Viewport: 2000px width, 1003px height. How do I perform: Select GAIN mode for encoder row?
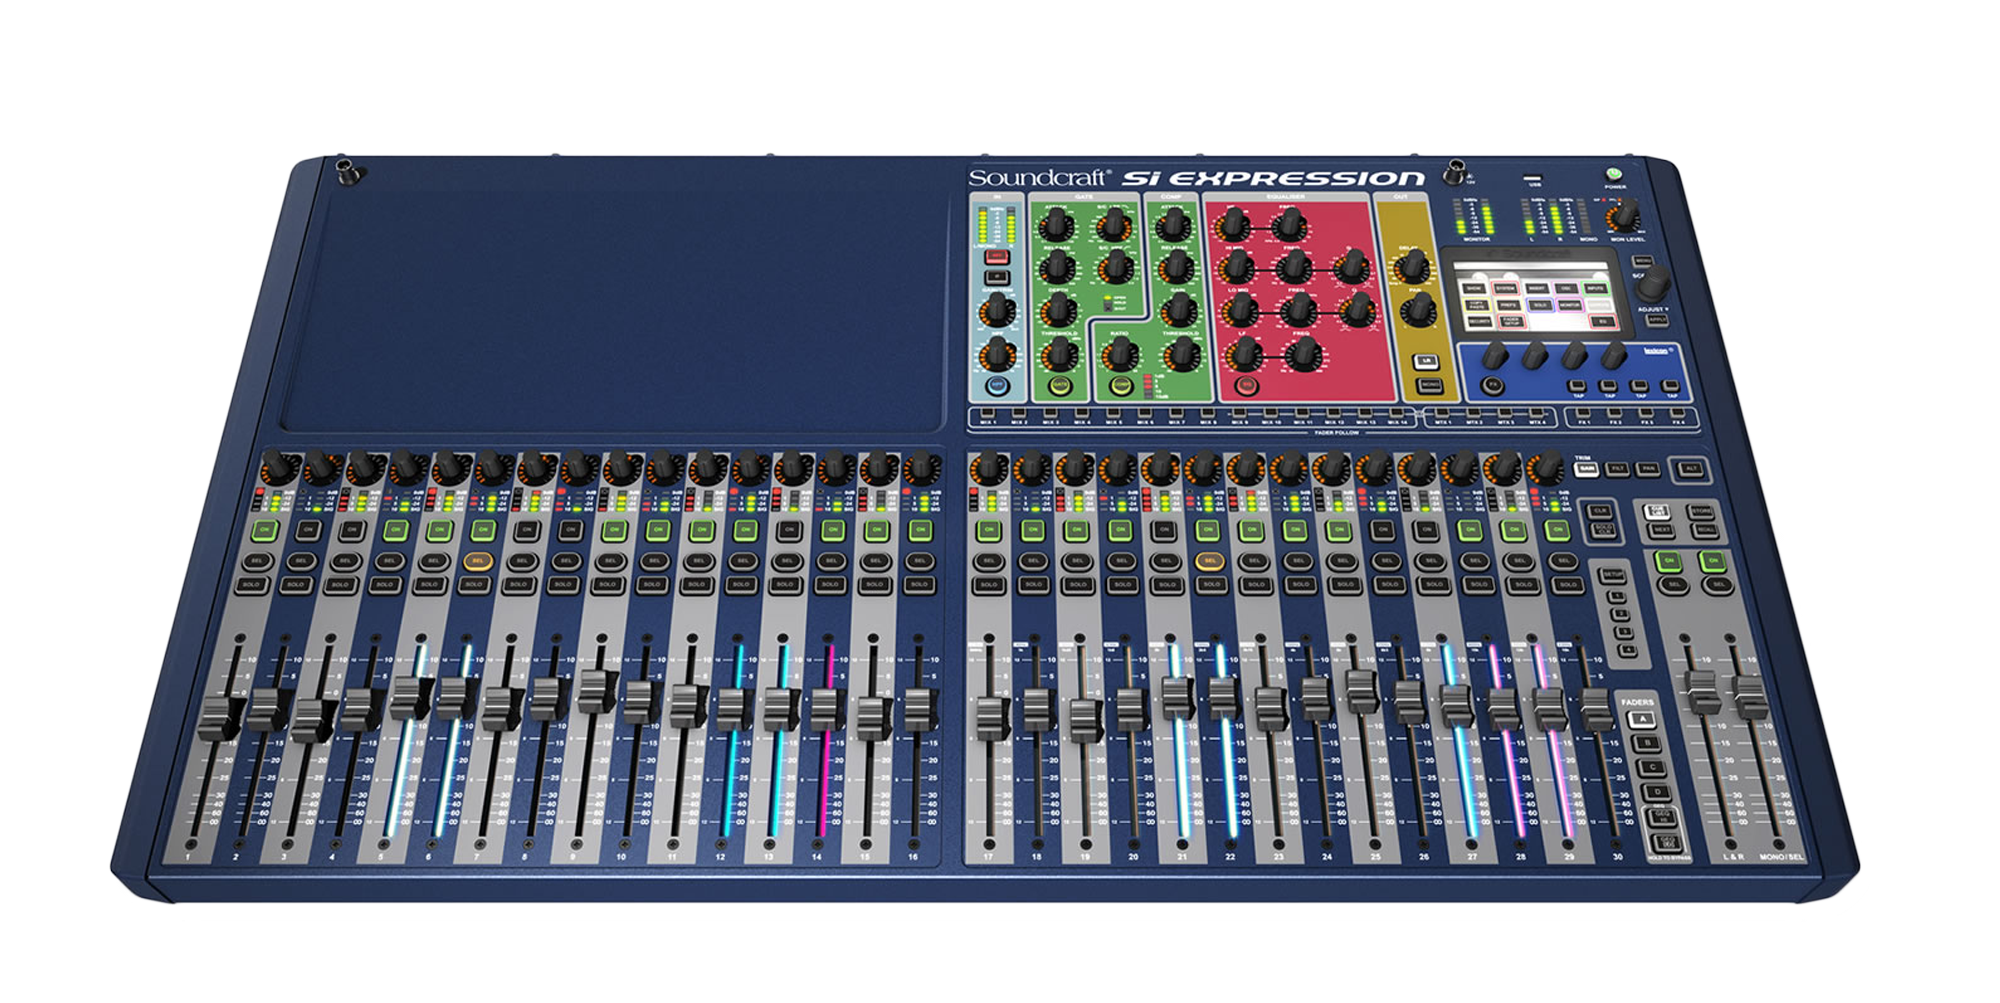[1585, 469]
